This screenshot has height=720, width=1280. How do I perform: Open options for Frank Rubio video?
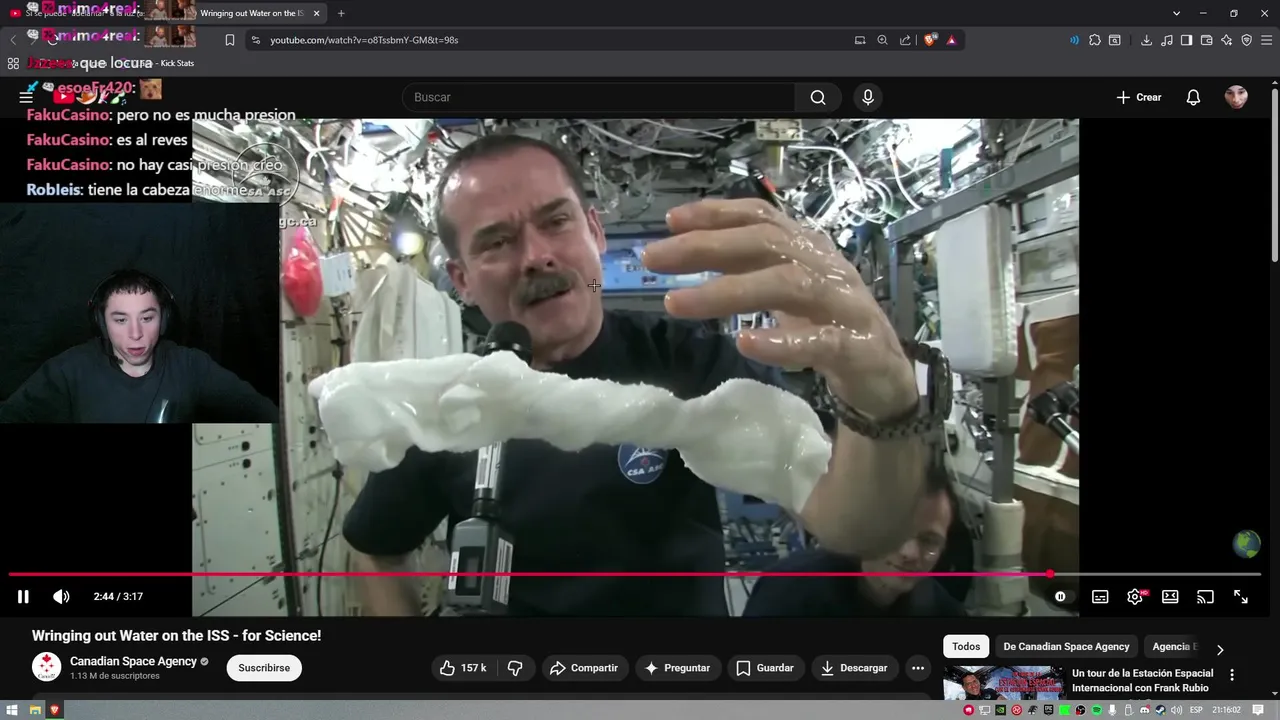(1232, 675)
